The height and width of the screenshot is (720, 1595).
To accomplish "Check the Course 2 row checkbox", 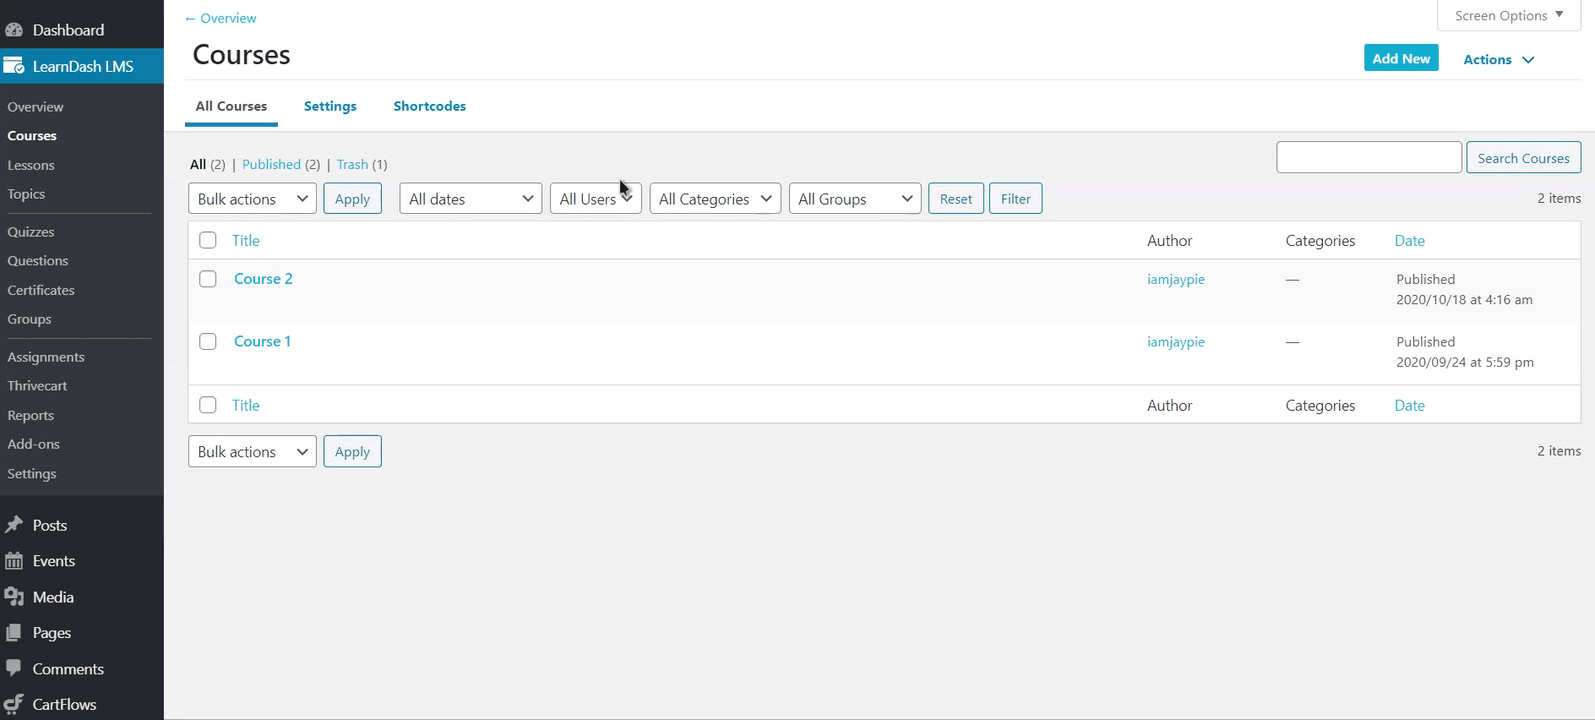I will (x=208, y=279).
